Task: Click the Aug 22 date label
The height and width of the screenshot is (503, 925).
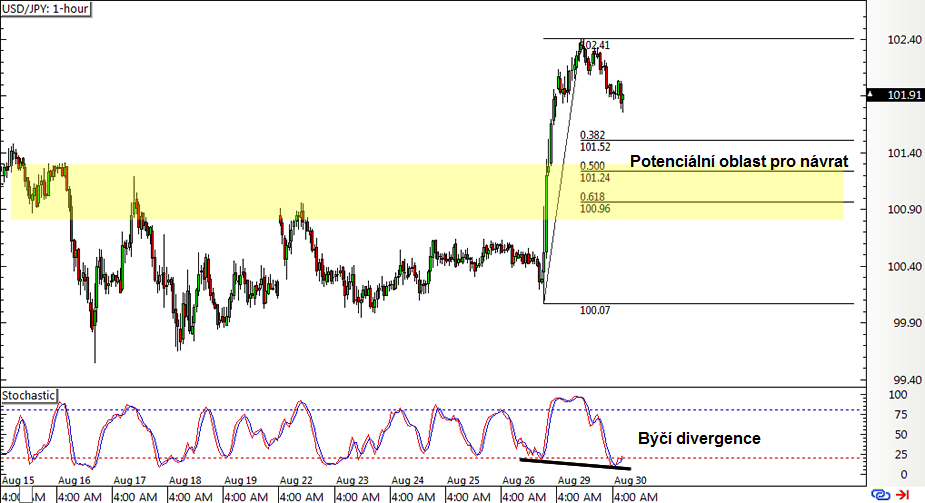Action: point(296,481)
